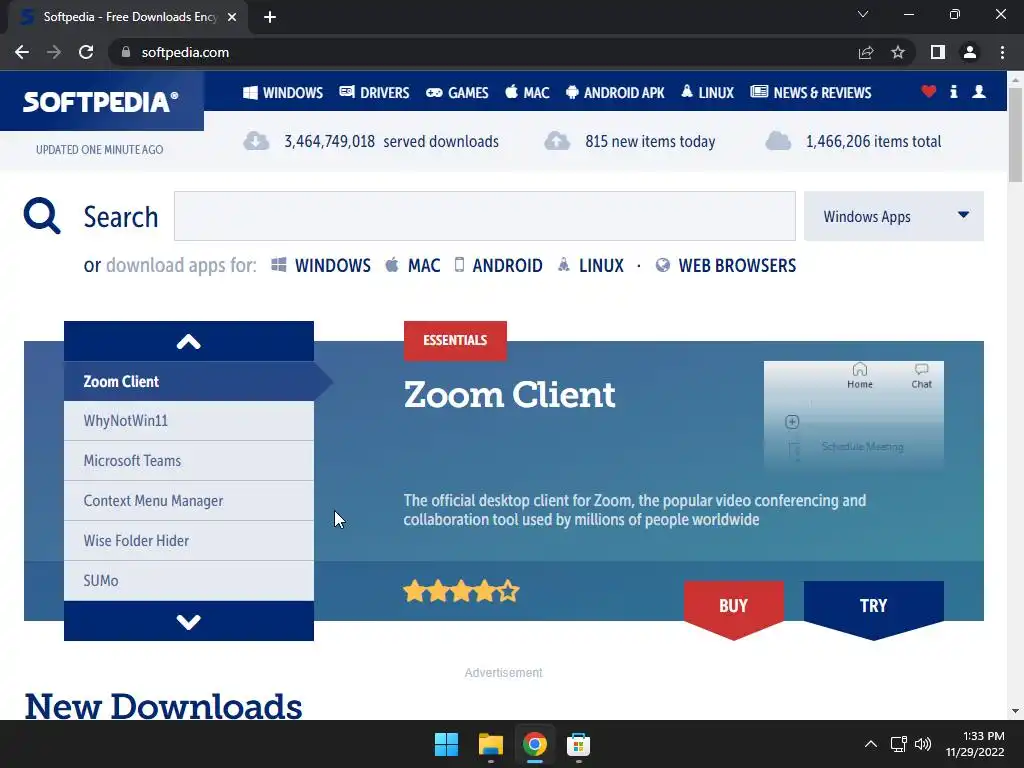
Task: Click the blue TRY button
Action: click(873, 609)
